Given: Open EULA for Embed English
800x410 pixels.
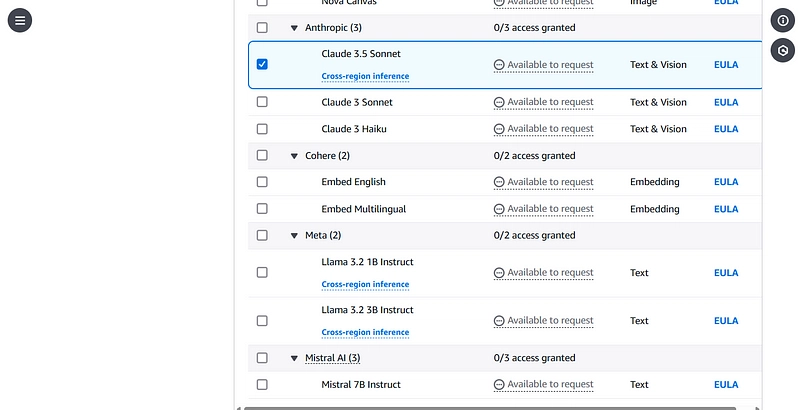Looking at the screenshot, I should click(726, 182).
